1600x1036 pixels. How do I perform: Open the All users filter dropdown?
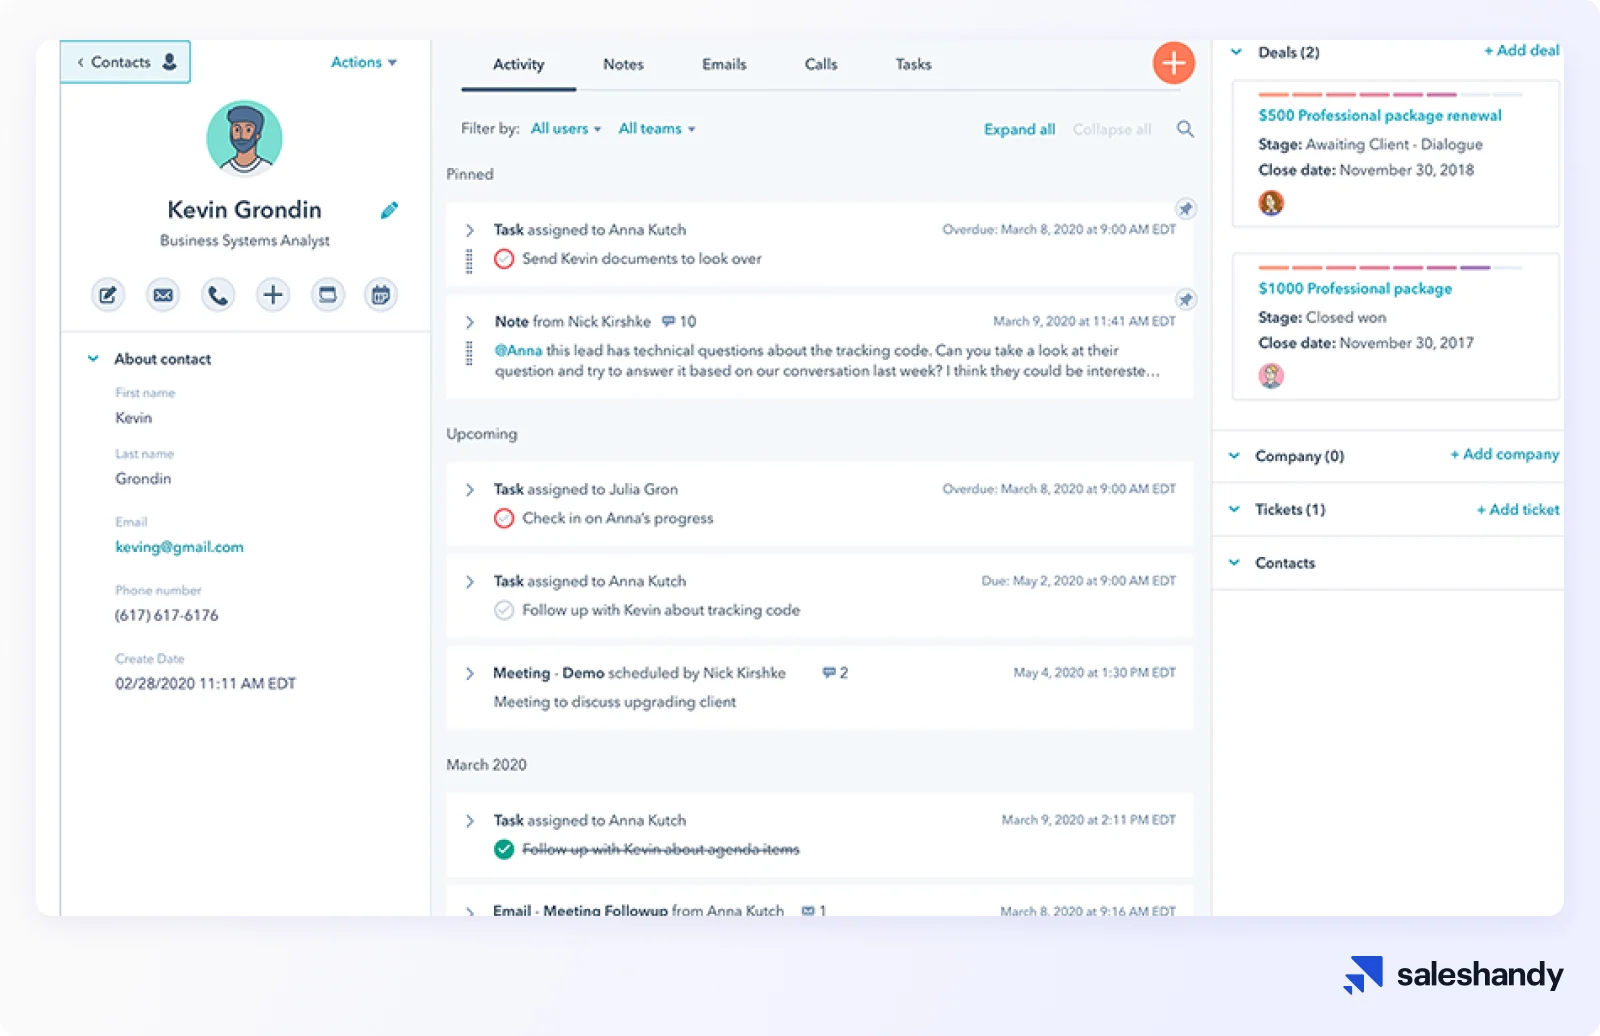(x=565, y=129)
